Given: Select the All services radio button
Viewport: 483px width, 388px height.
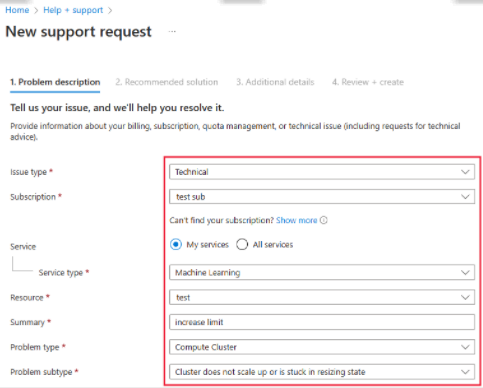Looking at the screenshot, I should tap(242, 244).
